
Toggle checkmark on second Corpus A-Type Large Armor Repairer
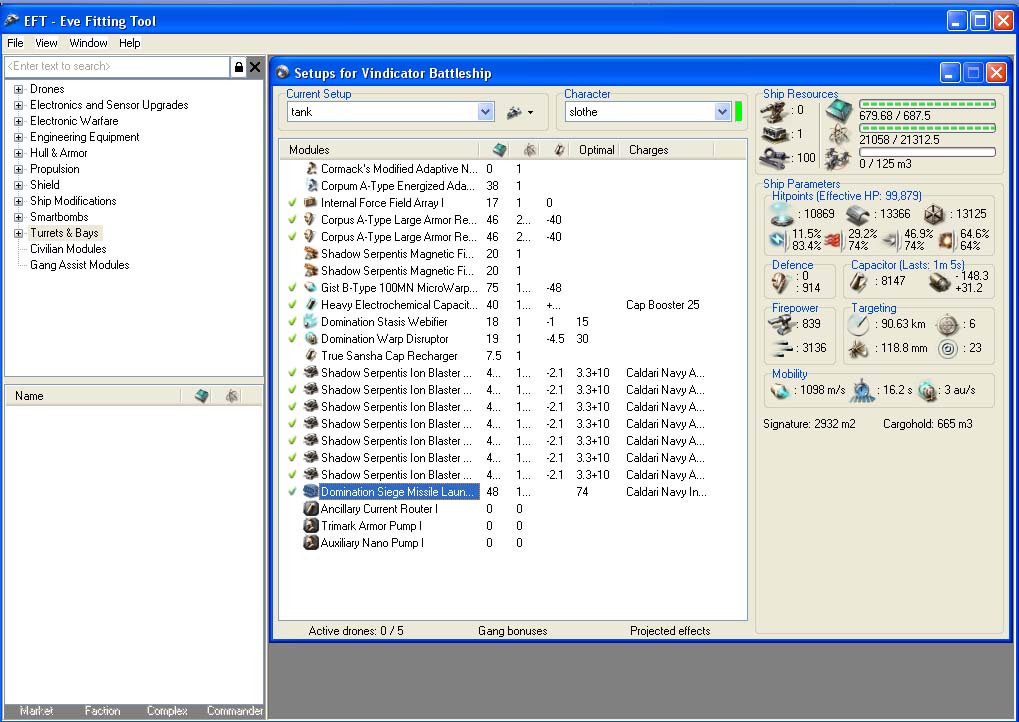[292, 237]
